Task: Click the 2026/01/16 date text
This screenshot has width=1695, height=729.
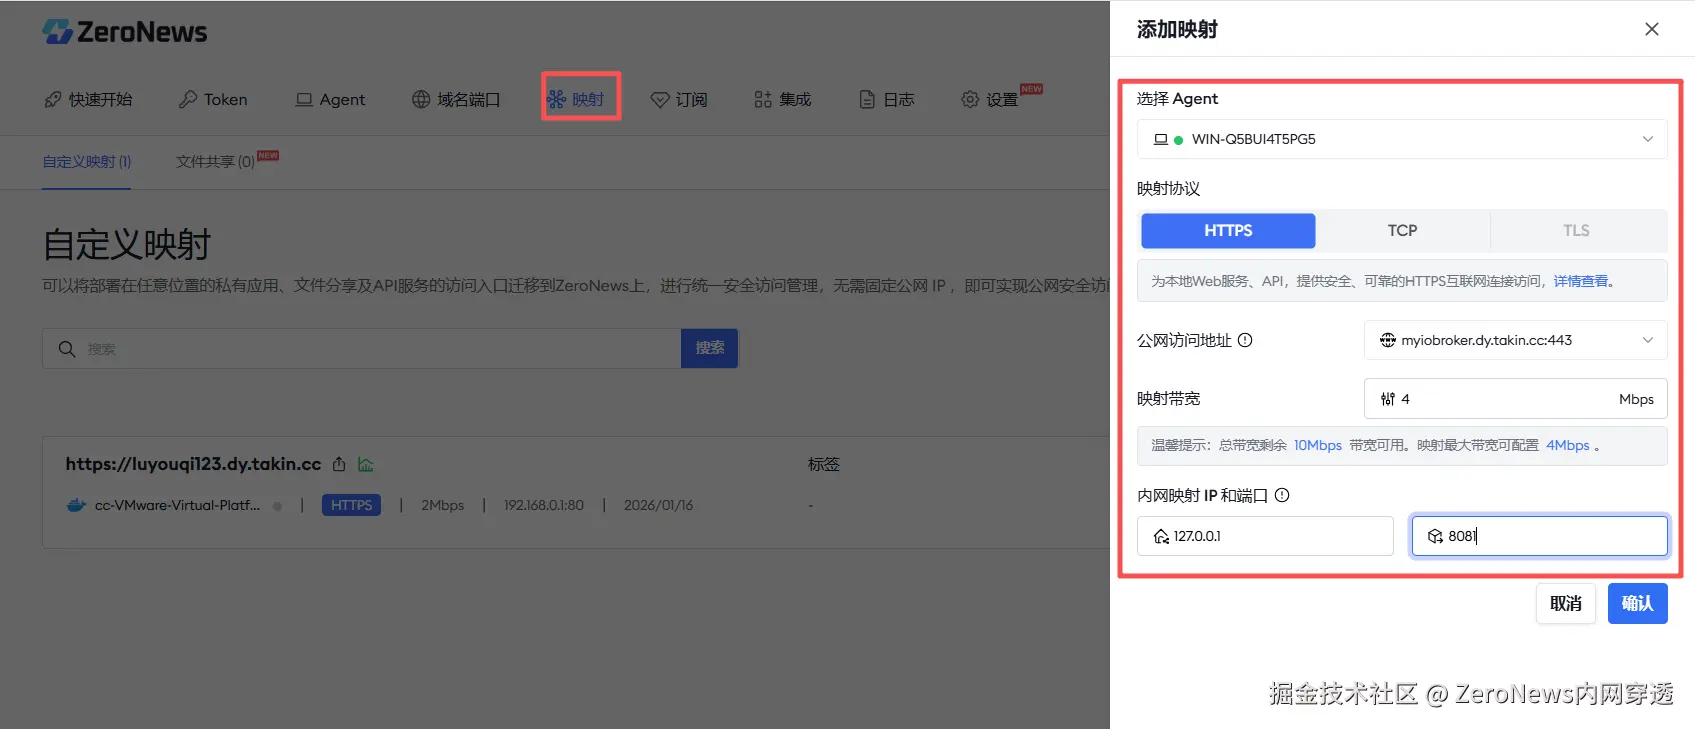Action: pyautogui.click(x=658, y=505)
